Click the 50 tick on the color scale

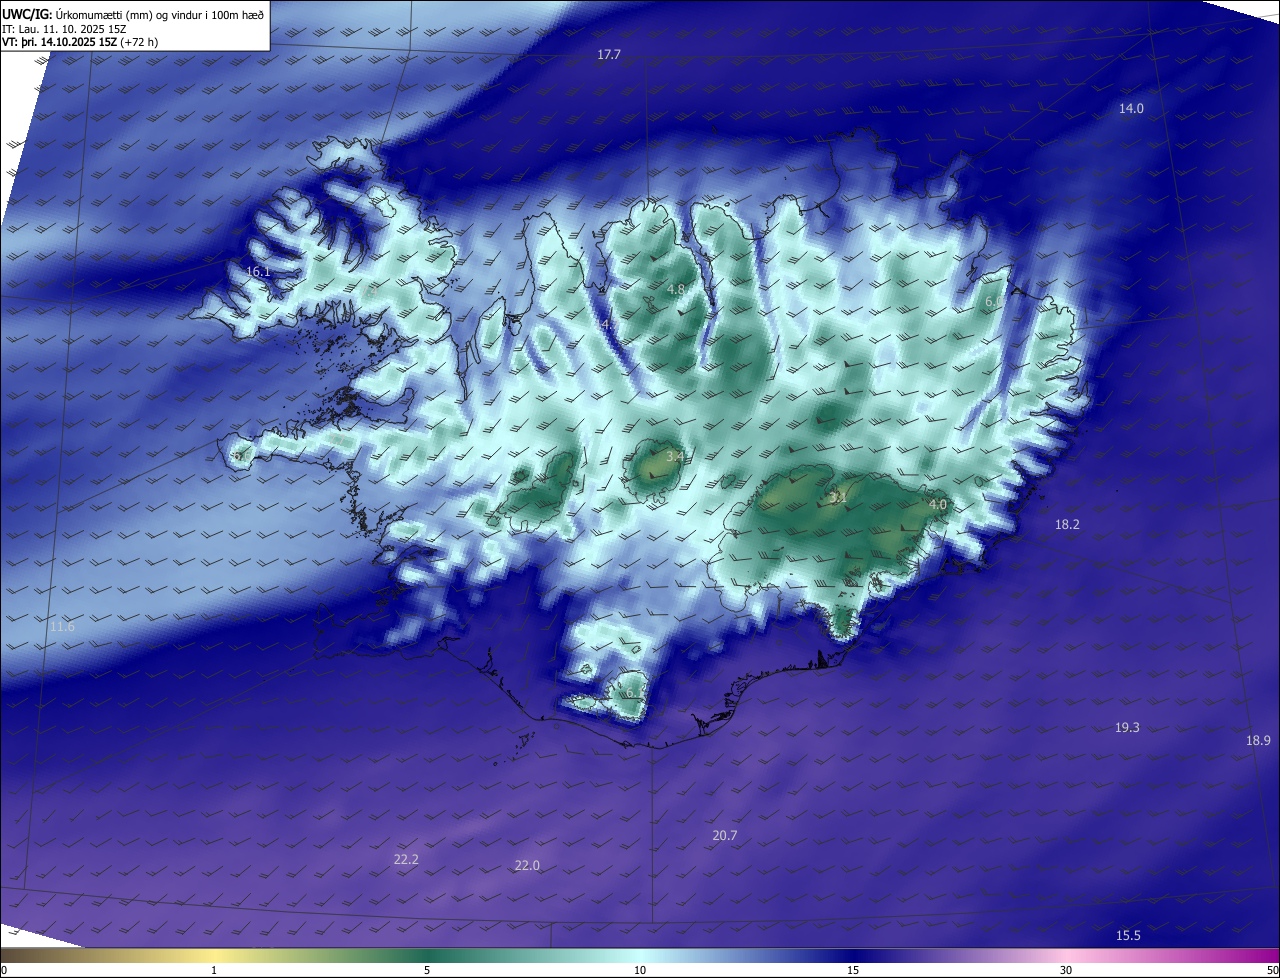click(1272, 970)
